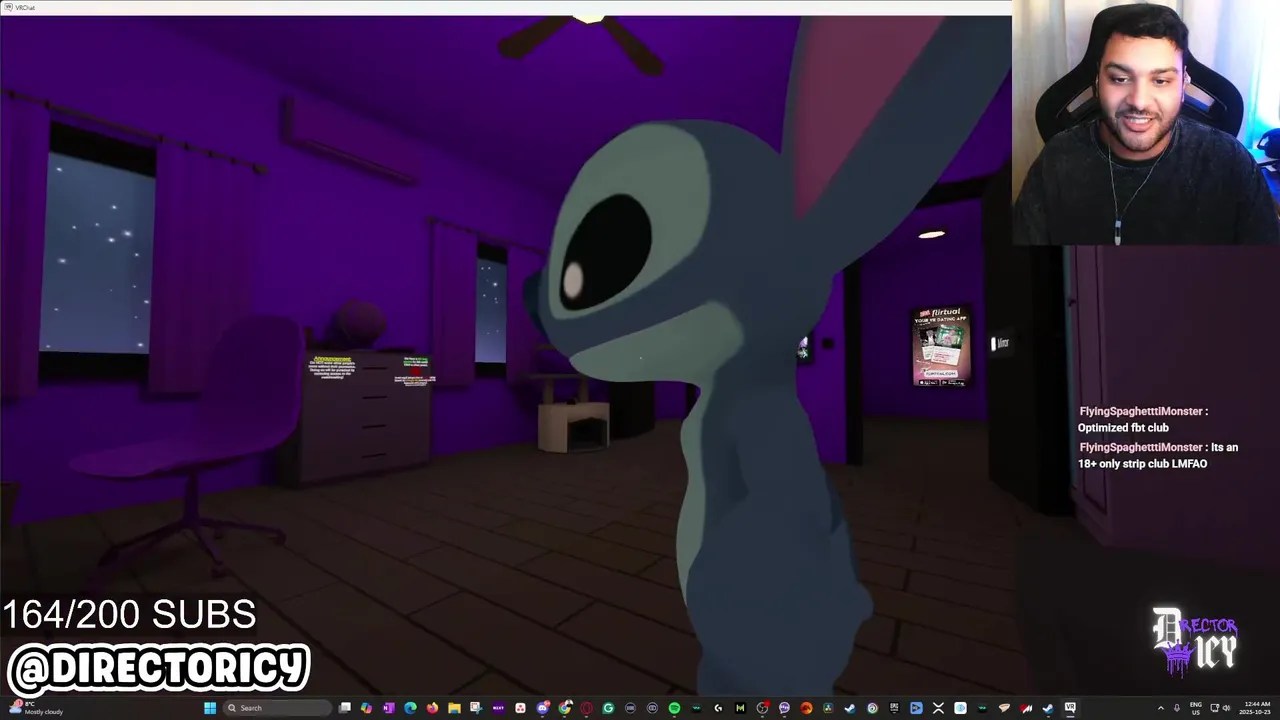
Task: Open Discord from the taskbar
Action: [x=542, y=708]
